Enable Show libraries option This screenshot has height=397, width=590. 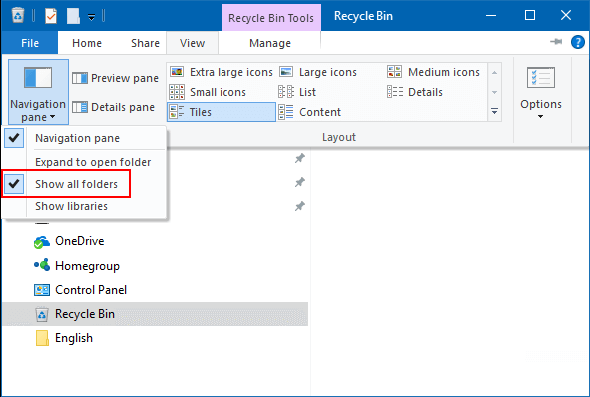[84, 206]
